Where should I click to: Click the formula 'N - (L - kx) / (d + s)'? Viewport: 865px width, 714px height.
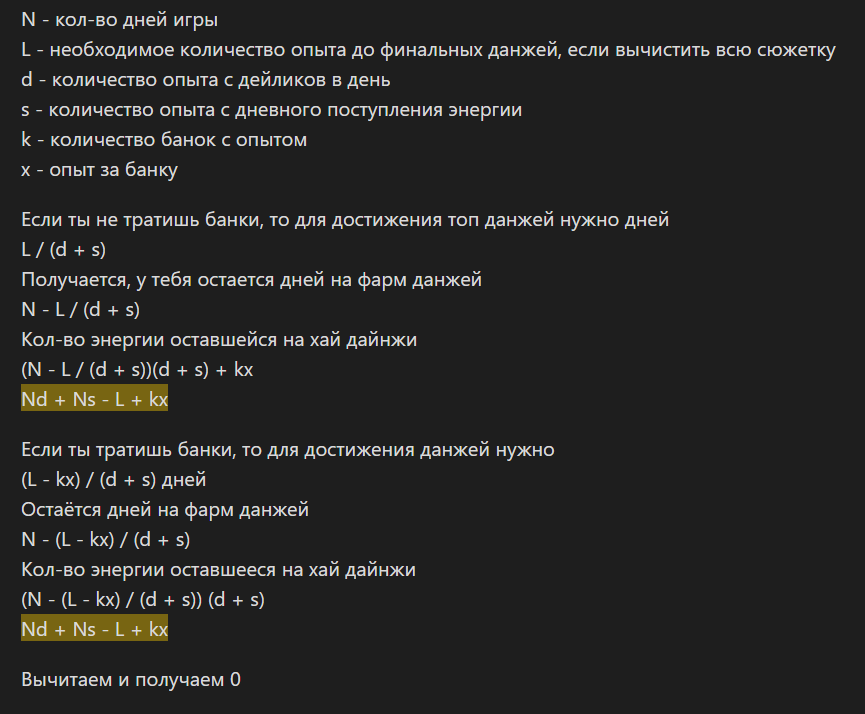[105, 540]
